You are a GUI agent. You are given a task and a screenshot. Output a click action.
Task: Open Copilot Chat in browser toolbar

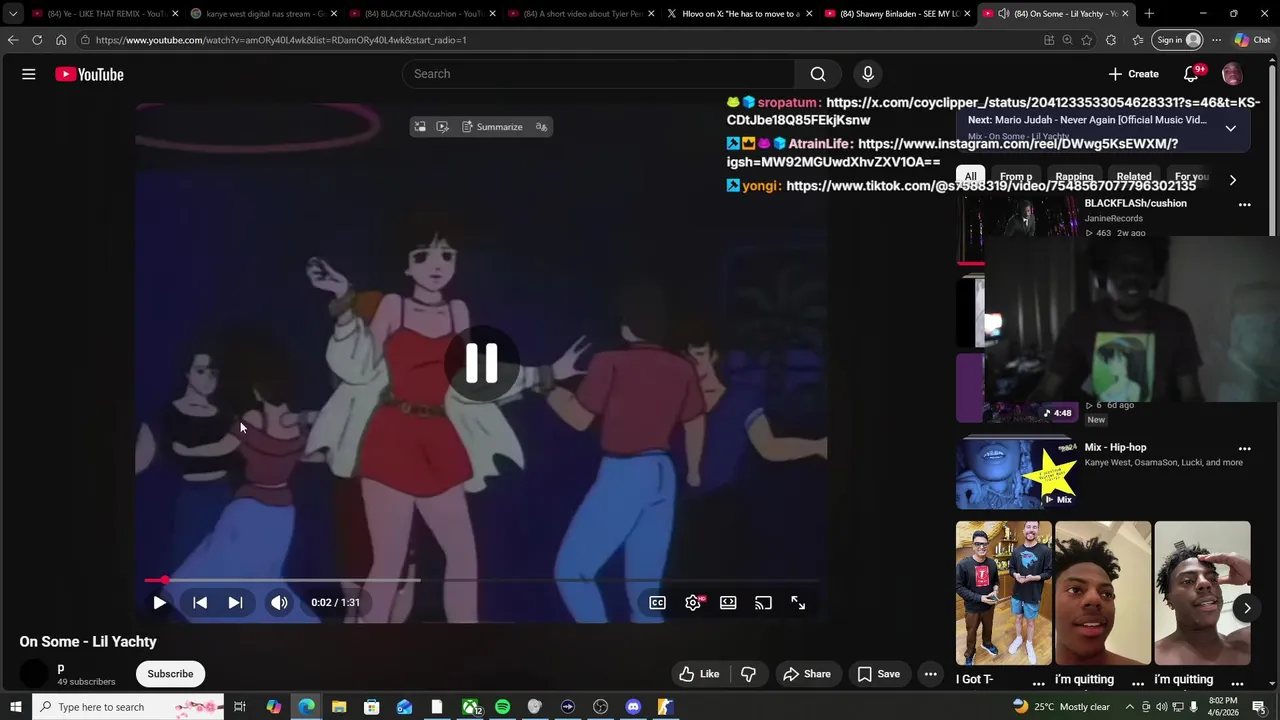click(x=1252, y=40)
